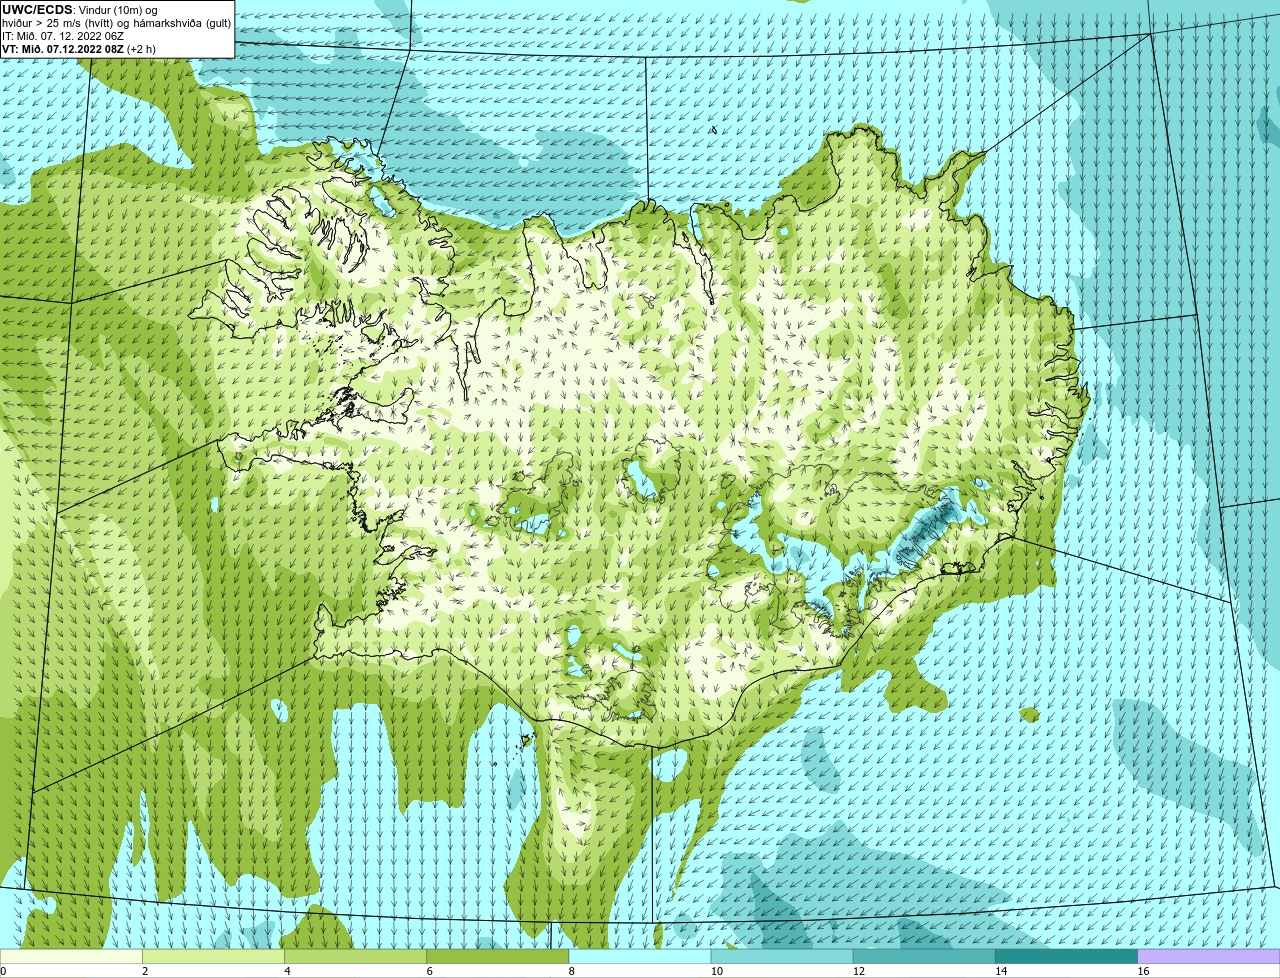Click the color bar label '14'
The image size is (1280, 978).
pyautogui.click(x=1000, y=971)
